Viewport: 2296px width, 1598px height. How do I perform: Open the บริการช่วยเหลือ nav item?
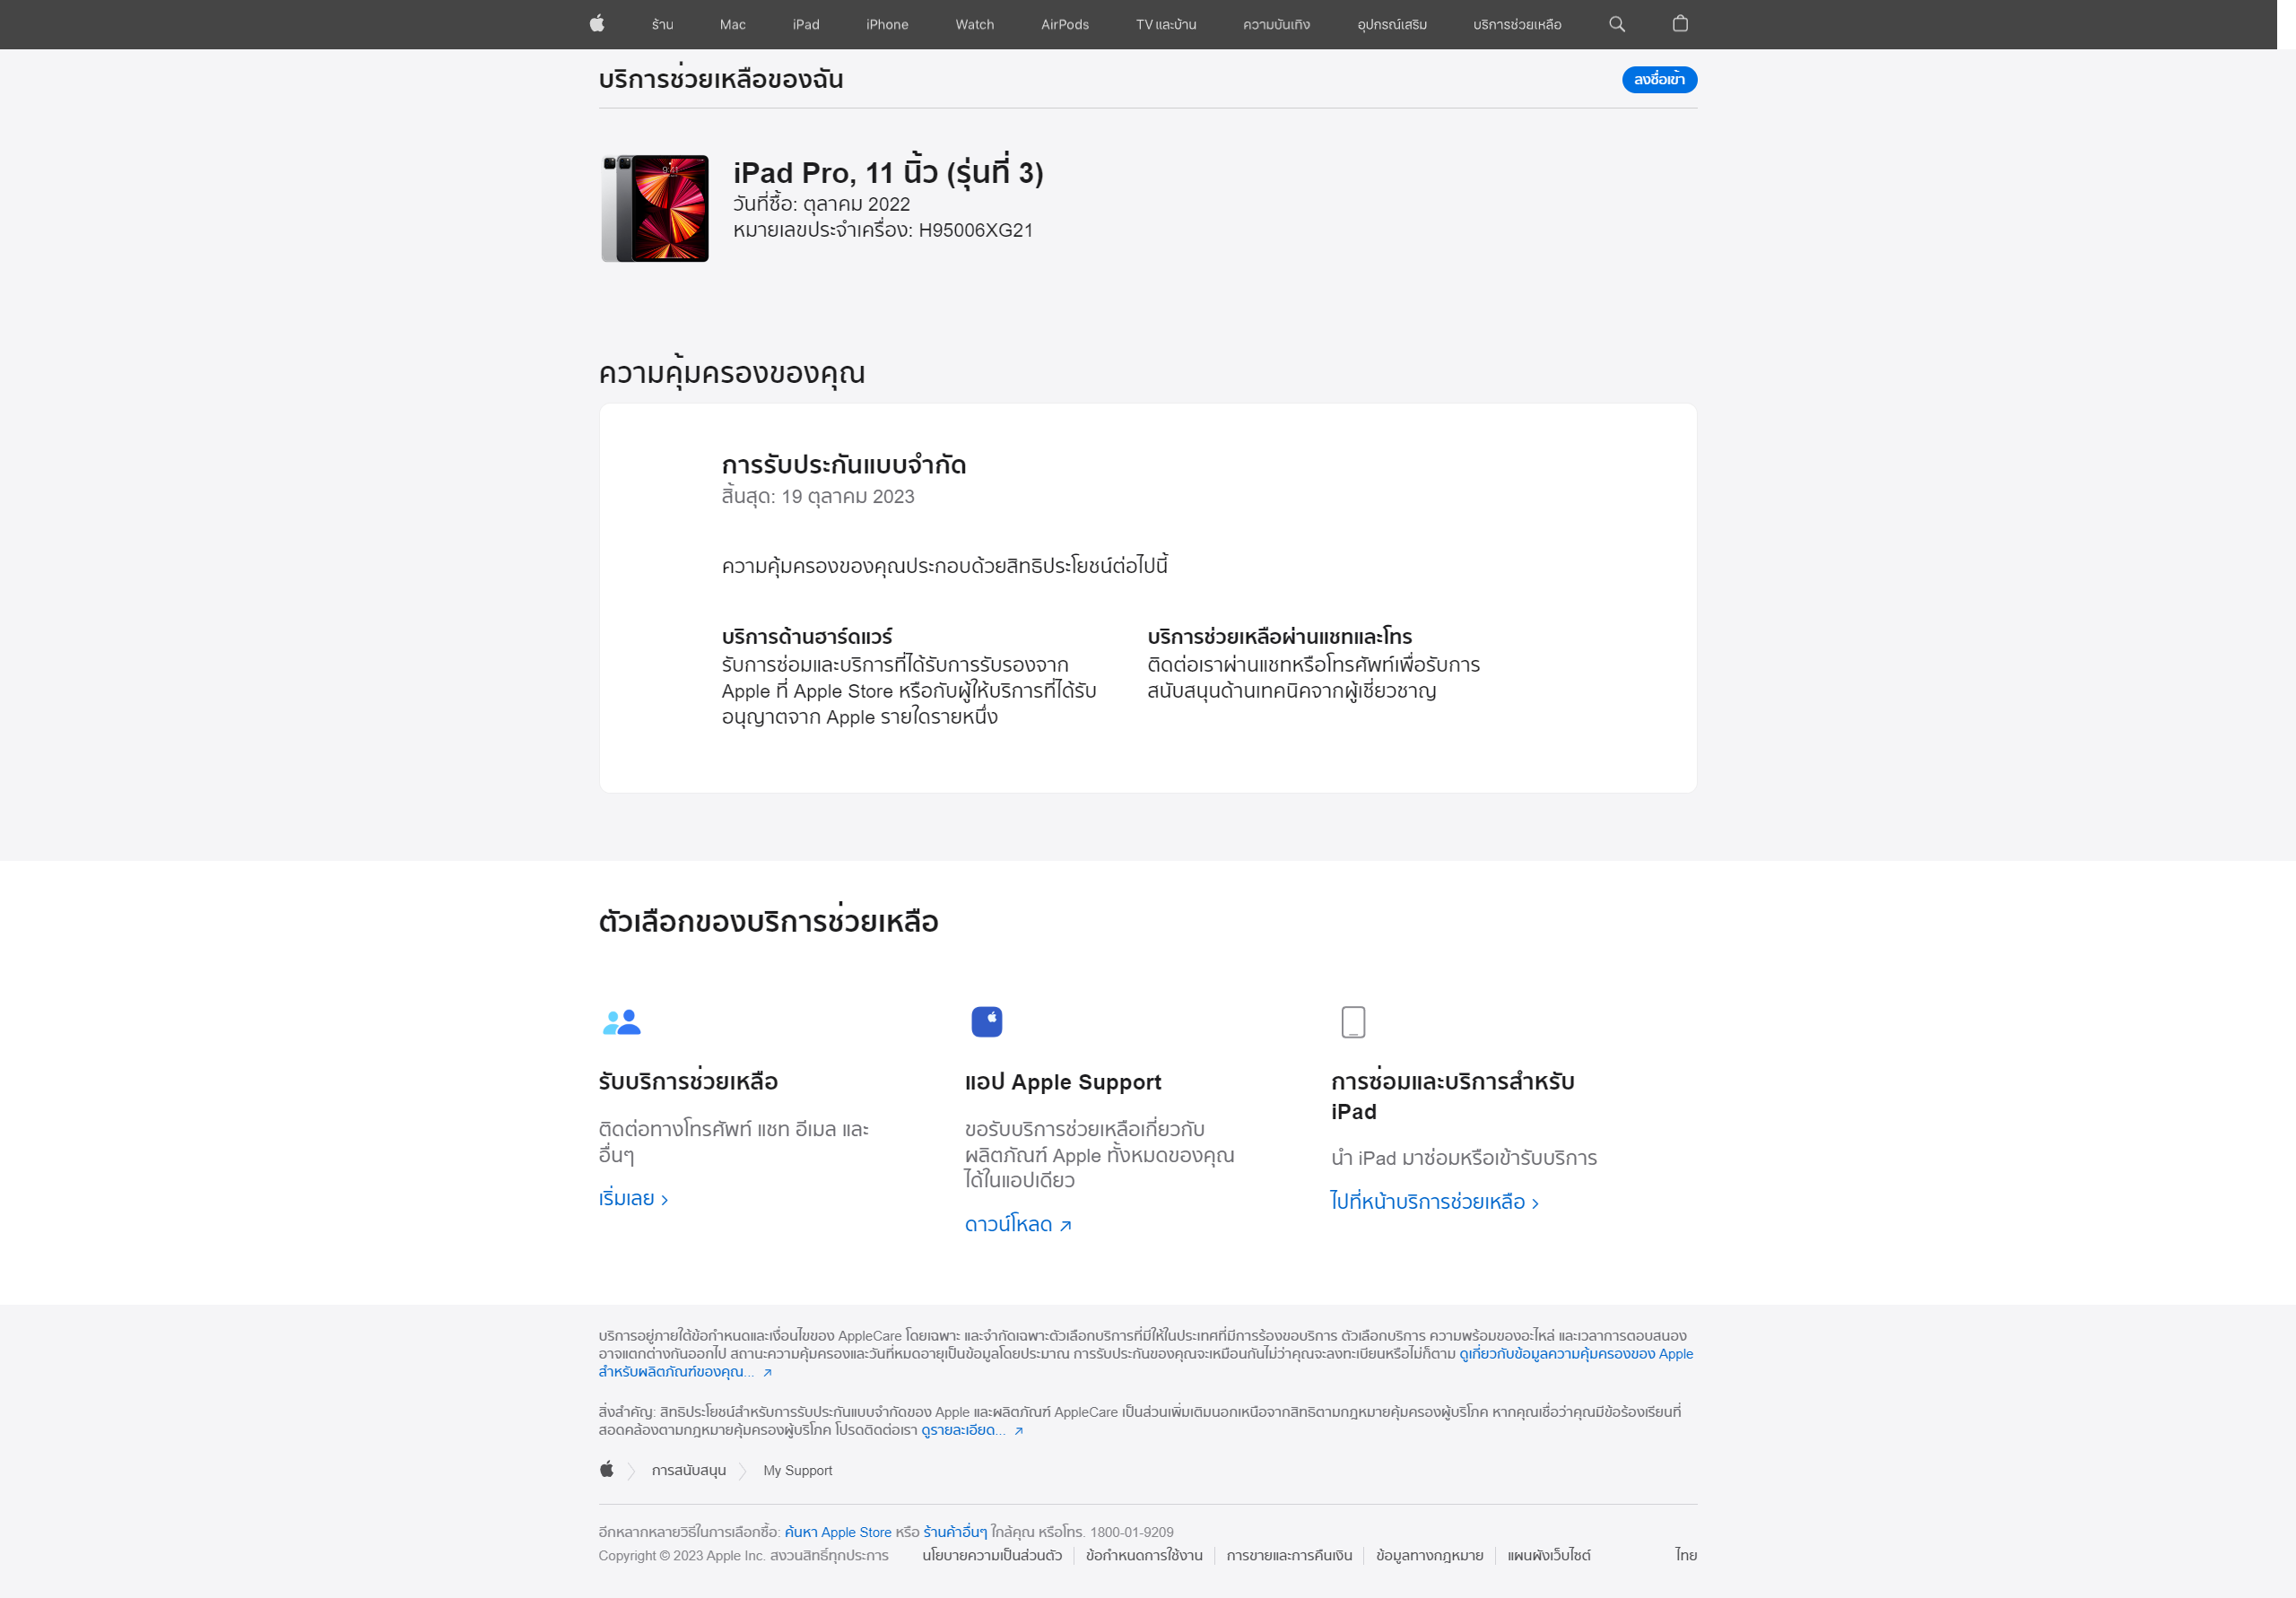coord(1517,24)
